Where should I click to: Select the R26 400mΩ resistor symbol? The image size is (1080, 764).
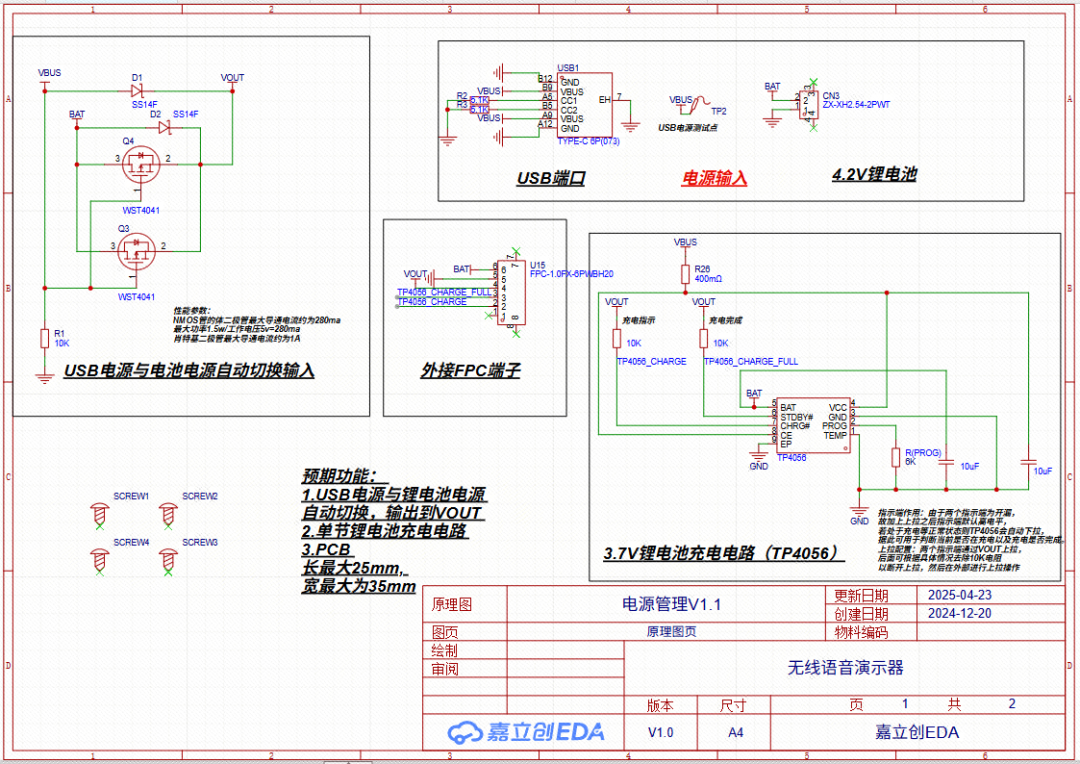[685, 274]
